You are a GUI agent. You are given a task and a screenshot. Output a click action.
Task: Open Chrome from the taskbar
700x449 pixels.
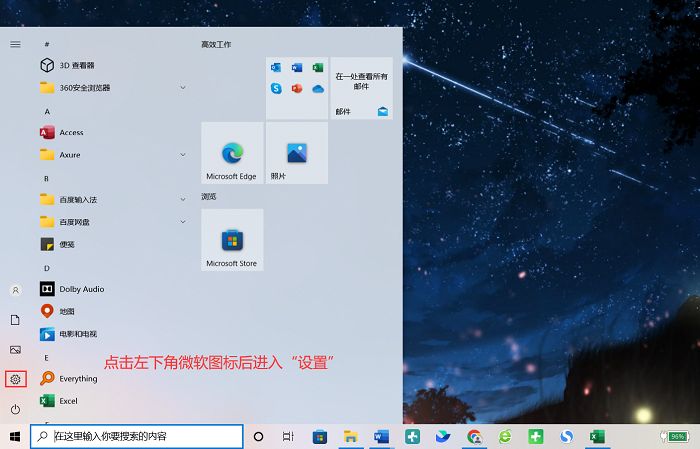(475, 437)
